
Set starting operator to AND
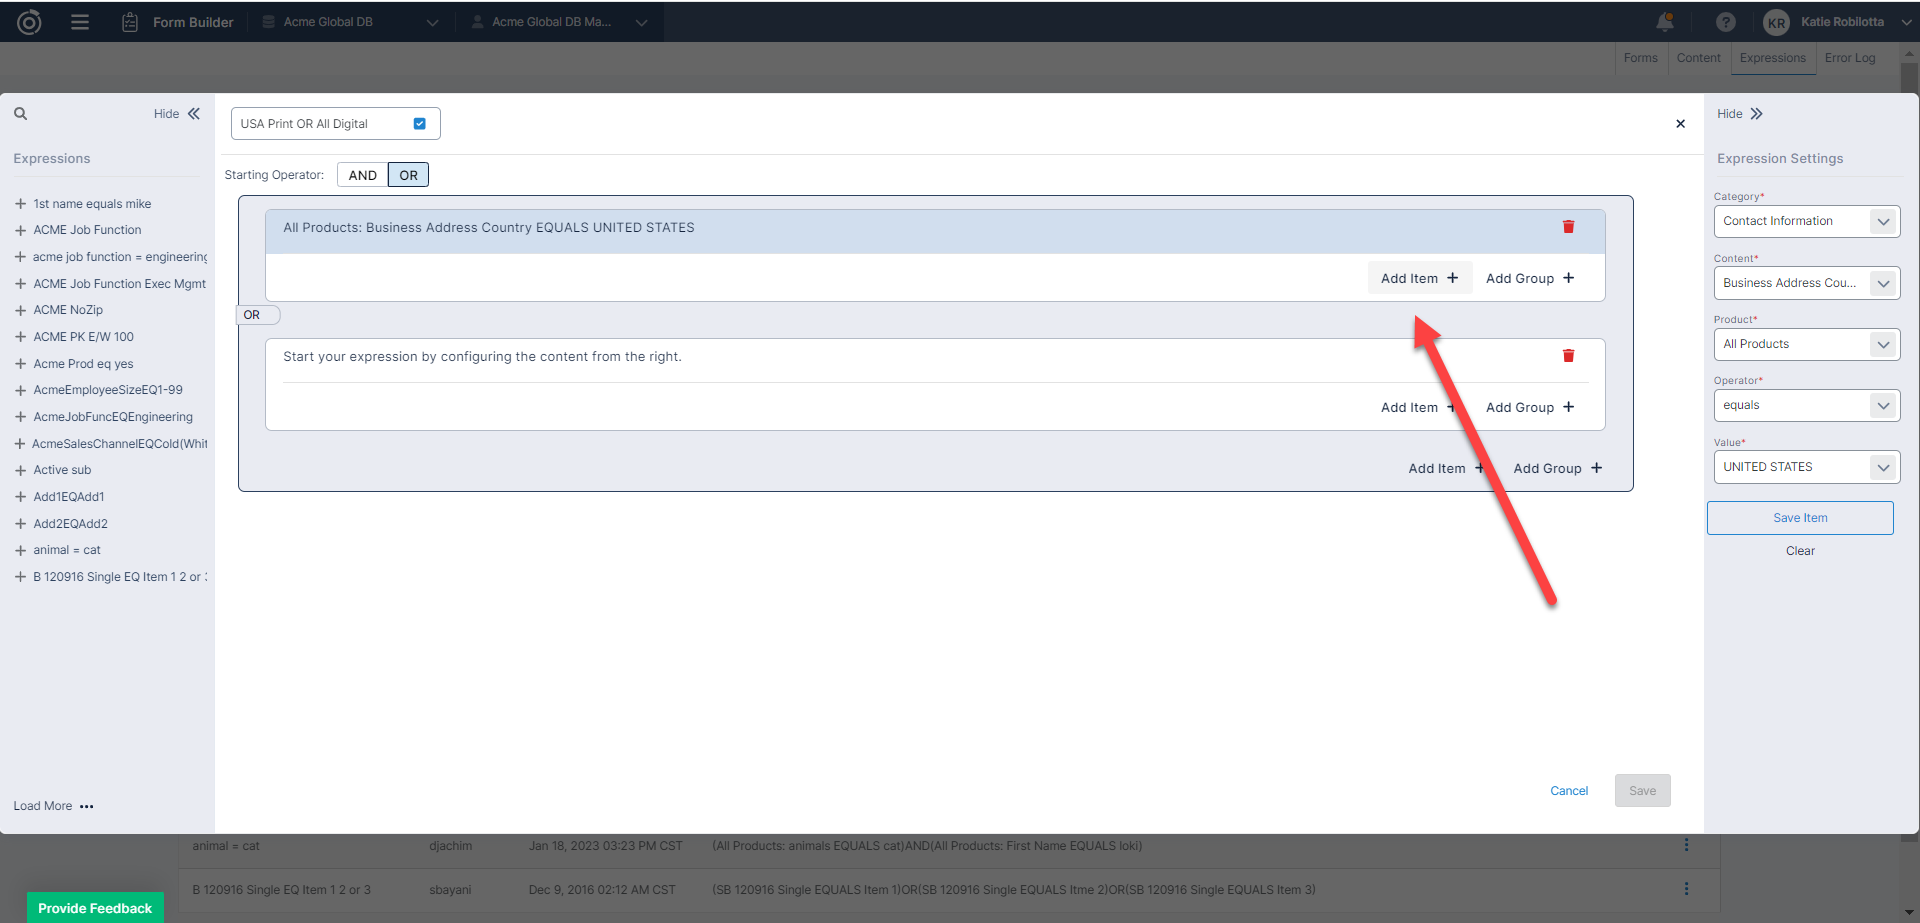coord(362,175)
